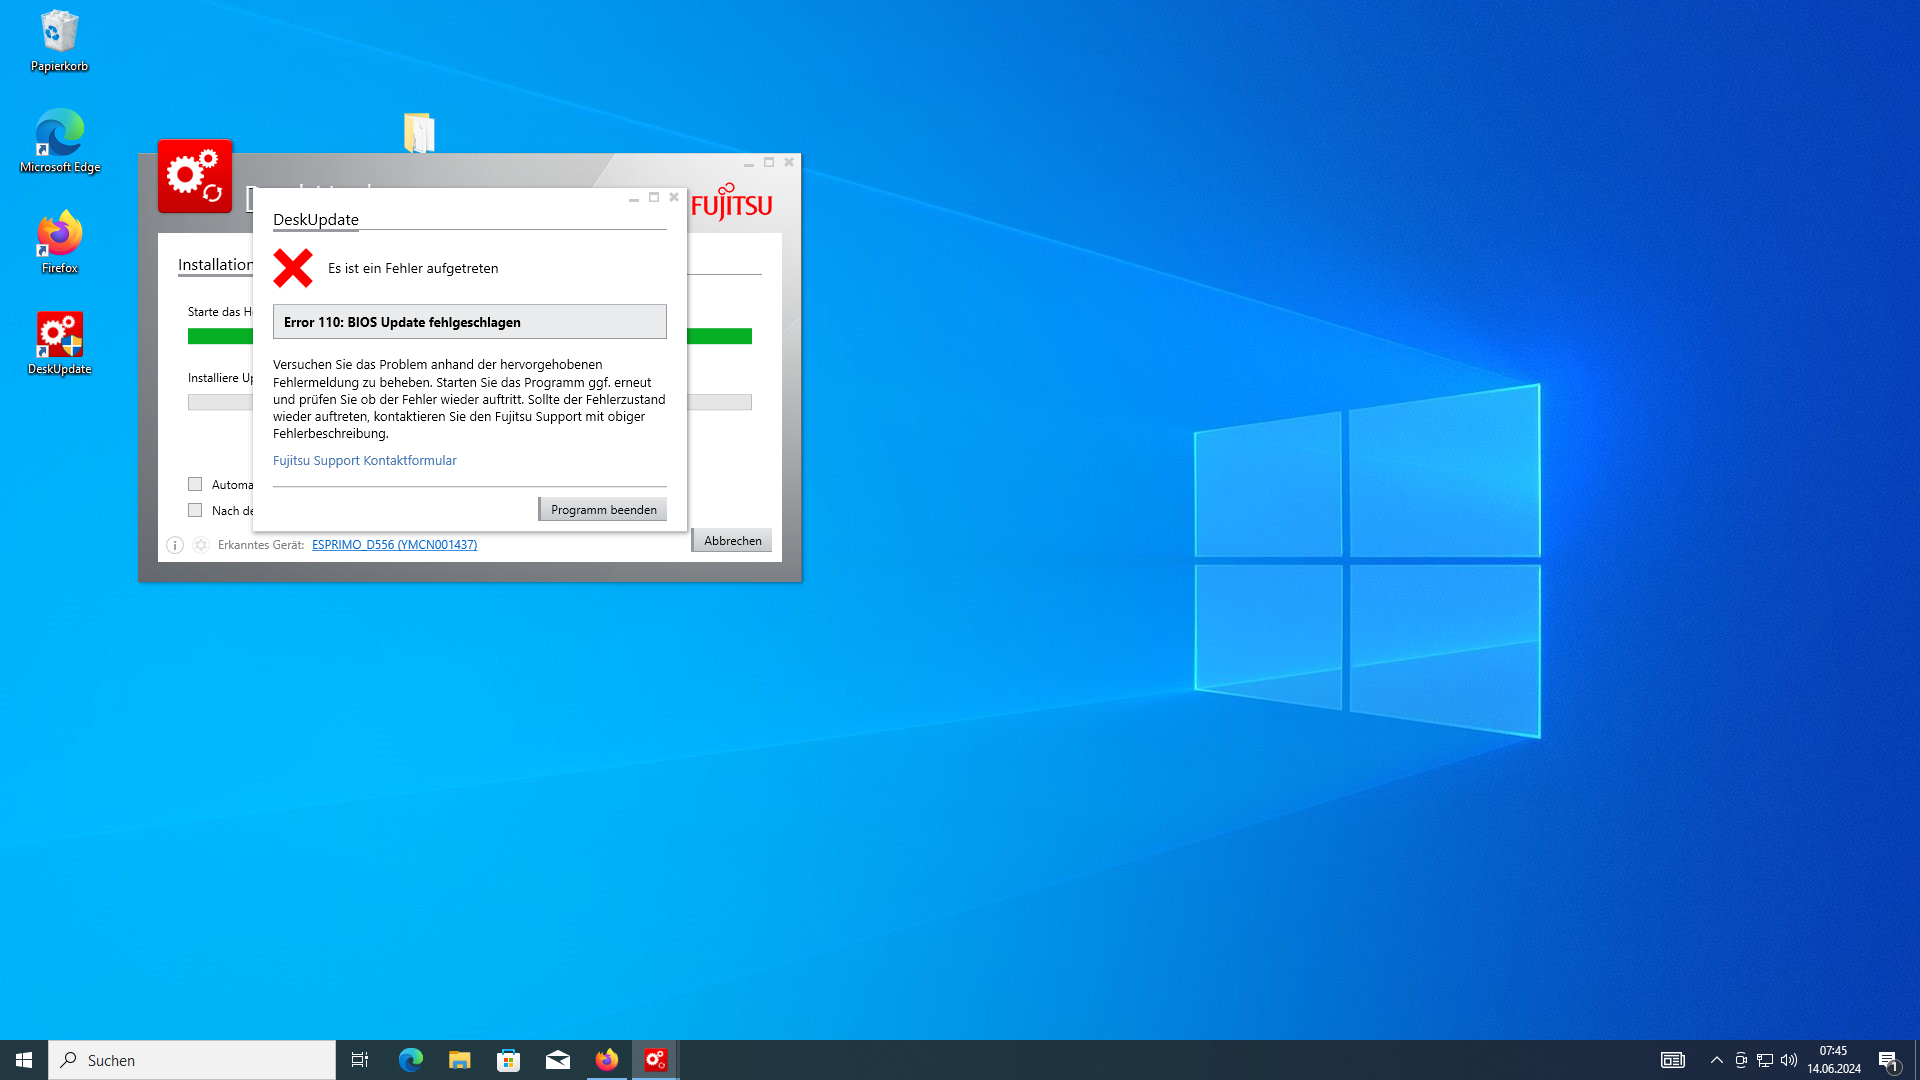Open File Explorer from the taskbar

[459, 1060]
